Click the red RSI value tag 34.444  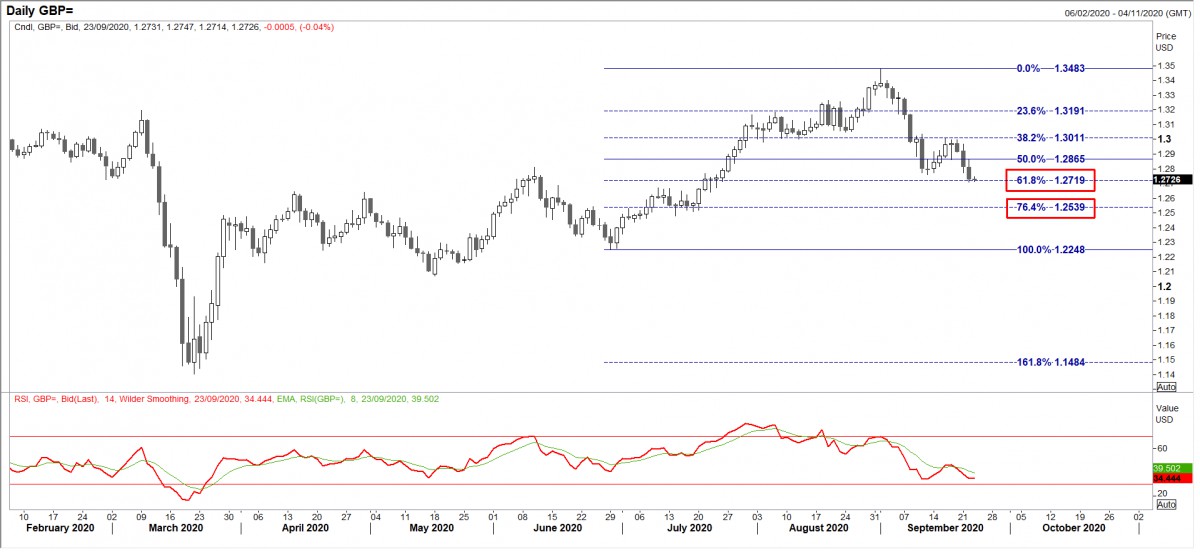click(1167, 480)
